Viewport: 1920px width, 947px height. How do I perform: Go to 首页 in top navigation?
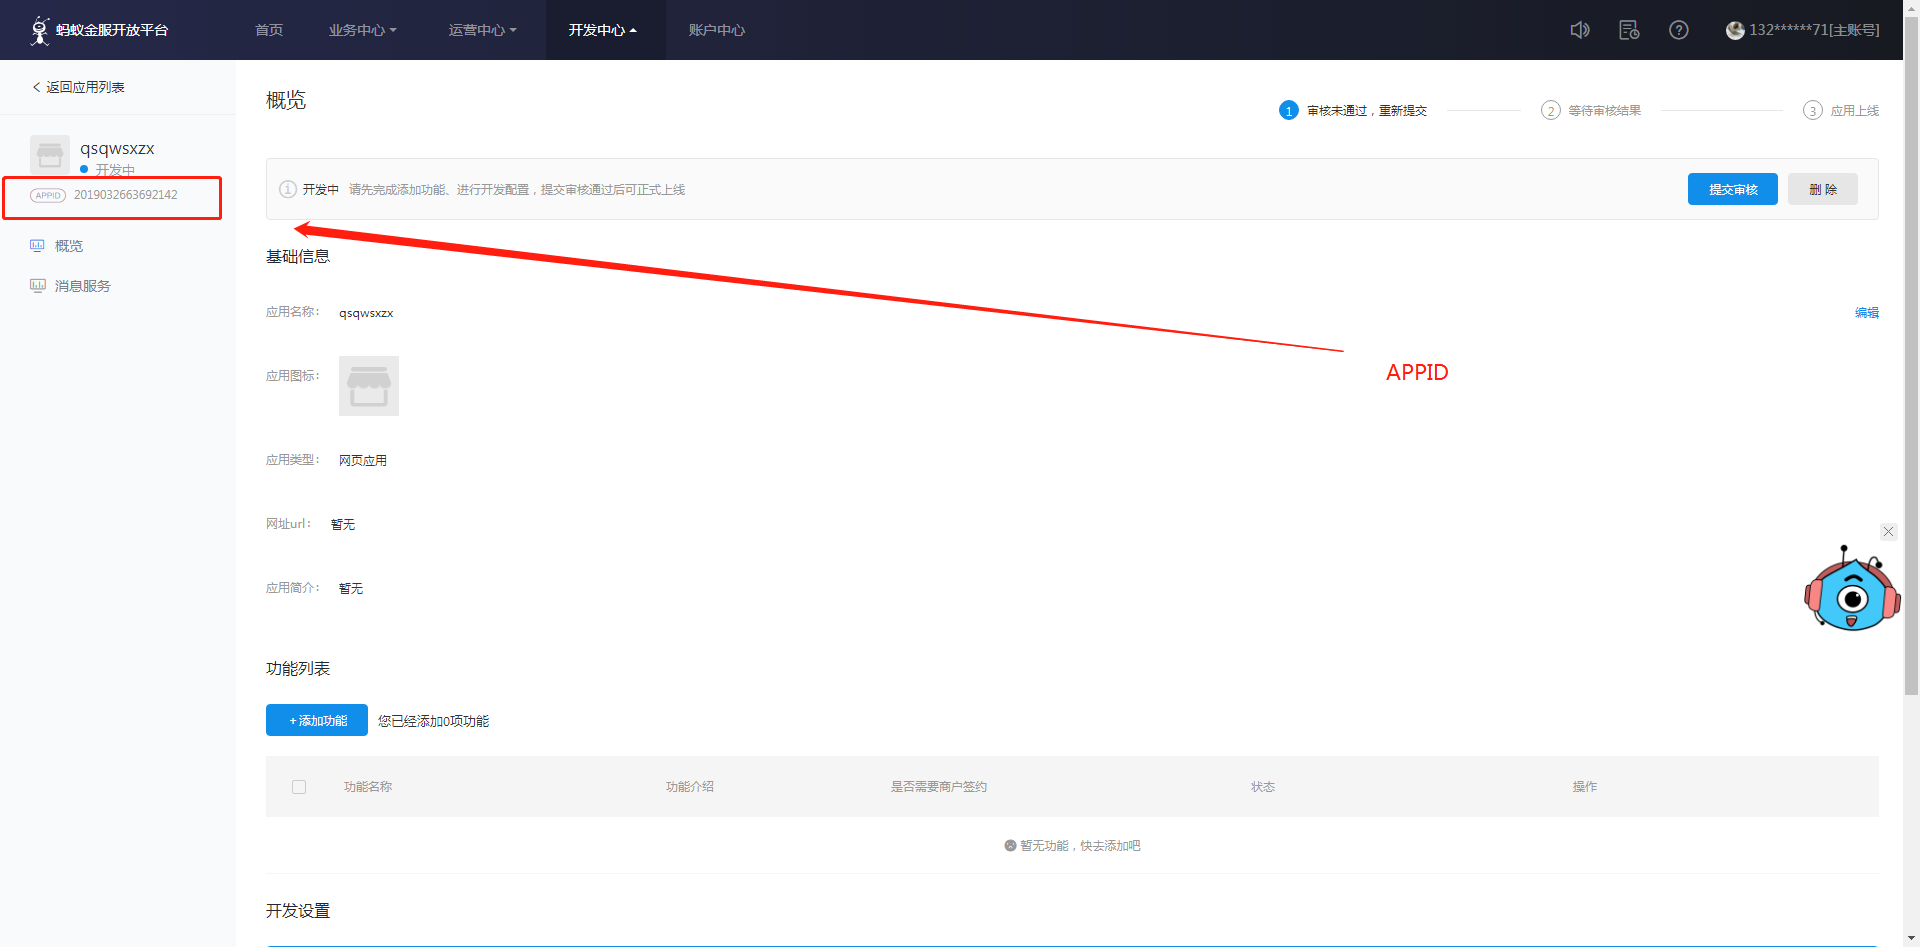point(269,30)
